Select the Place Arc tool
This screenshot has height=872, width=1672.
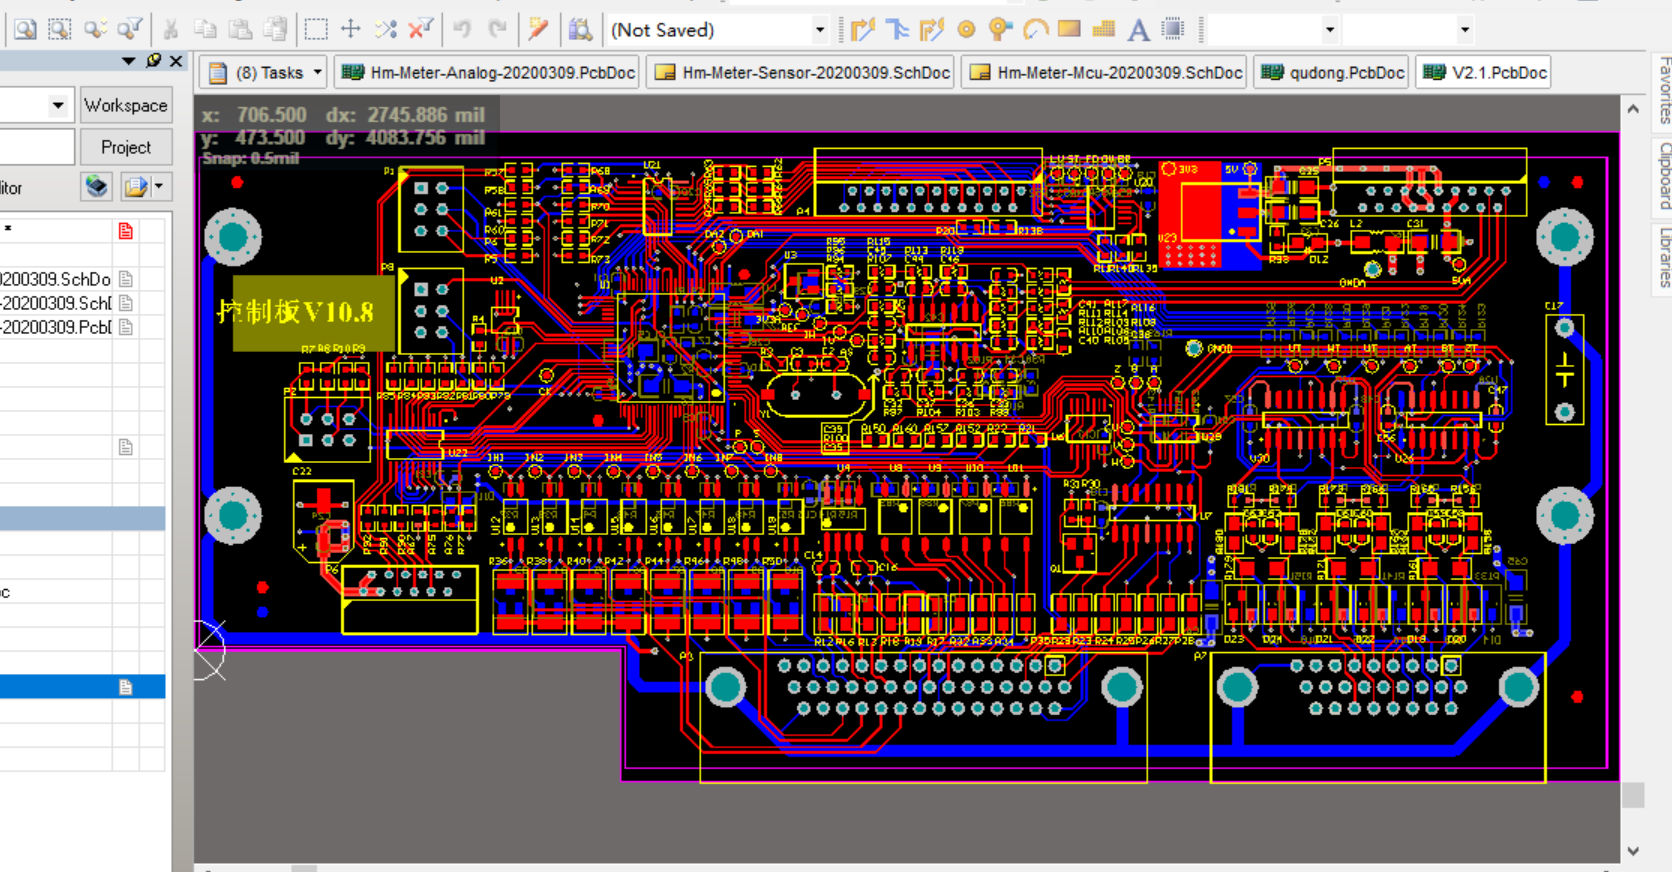pos(1035,29)
